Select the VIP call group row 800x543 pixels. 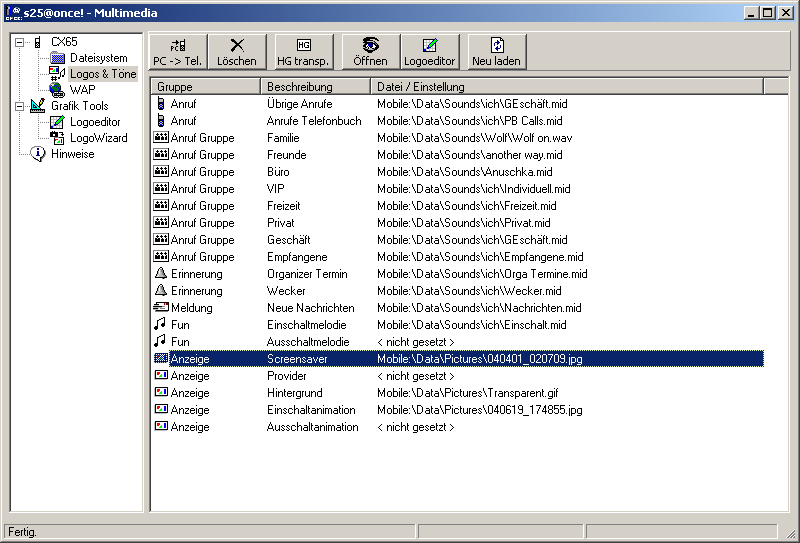[x=457, y=189]
